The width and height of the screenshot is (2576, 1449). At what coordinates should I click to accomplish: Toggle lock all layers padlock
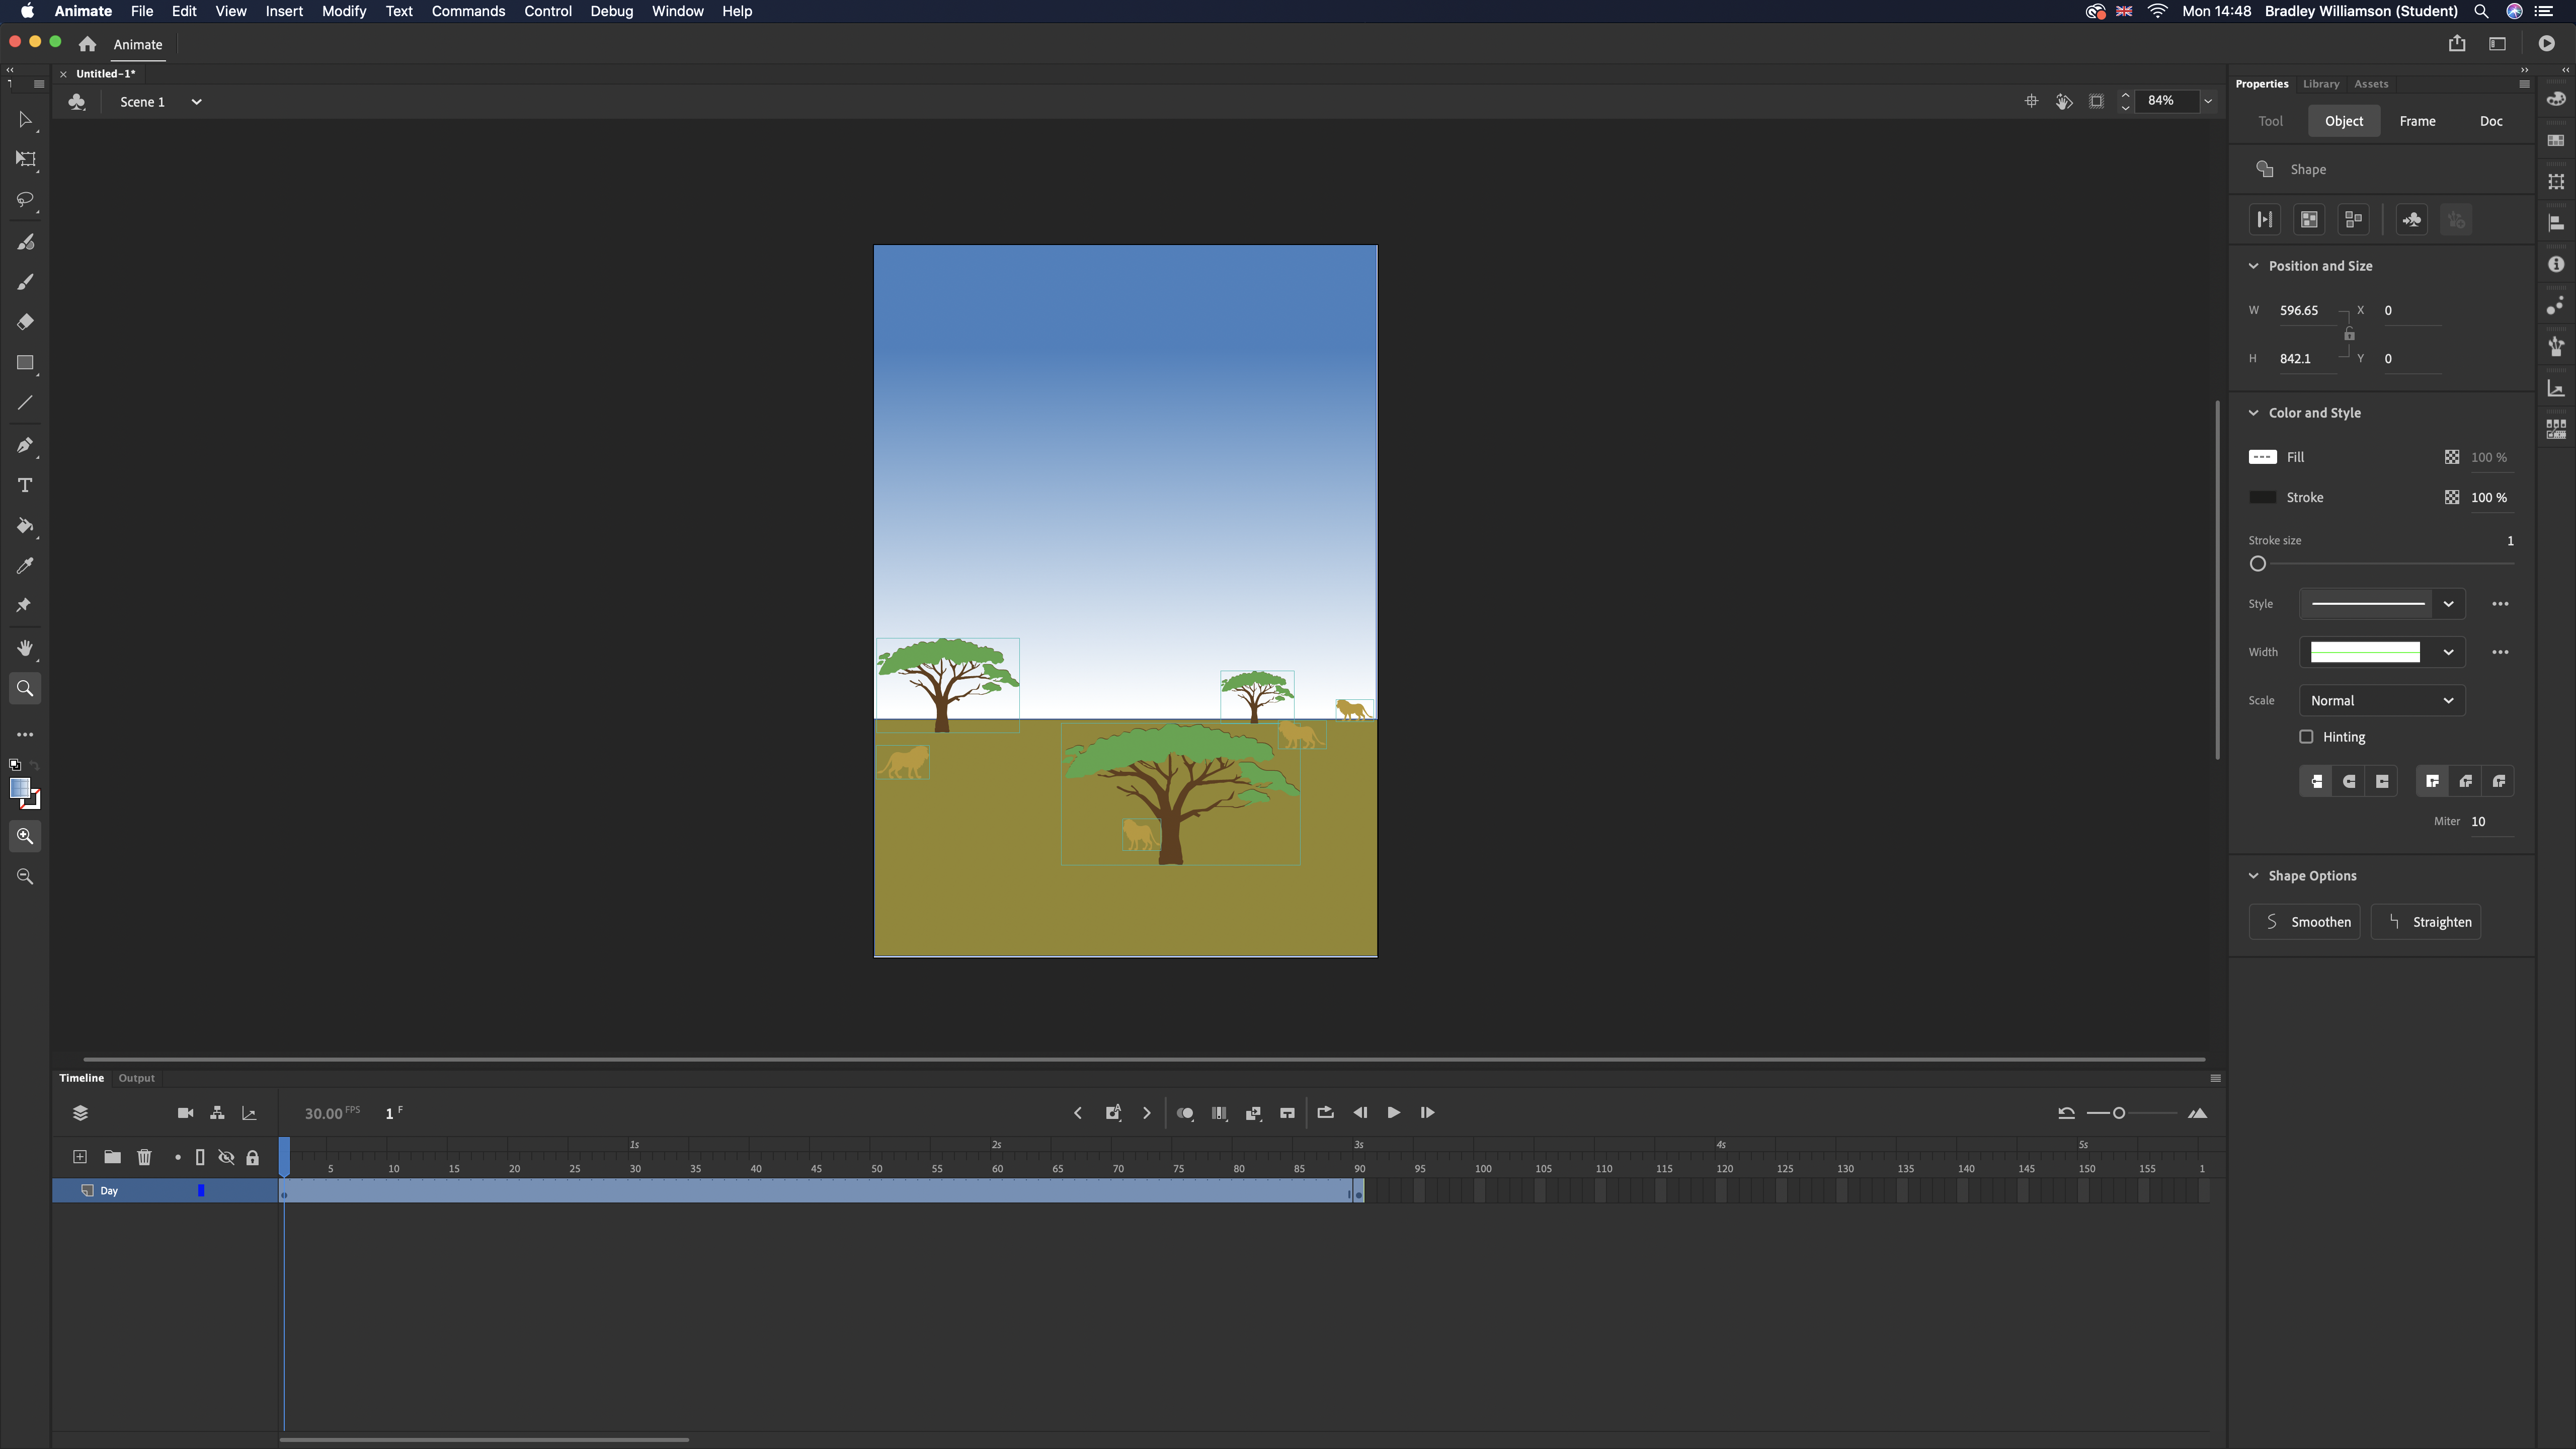[253, 1158]
